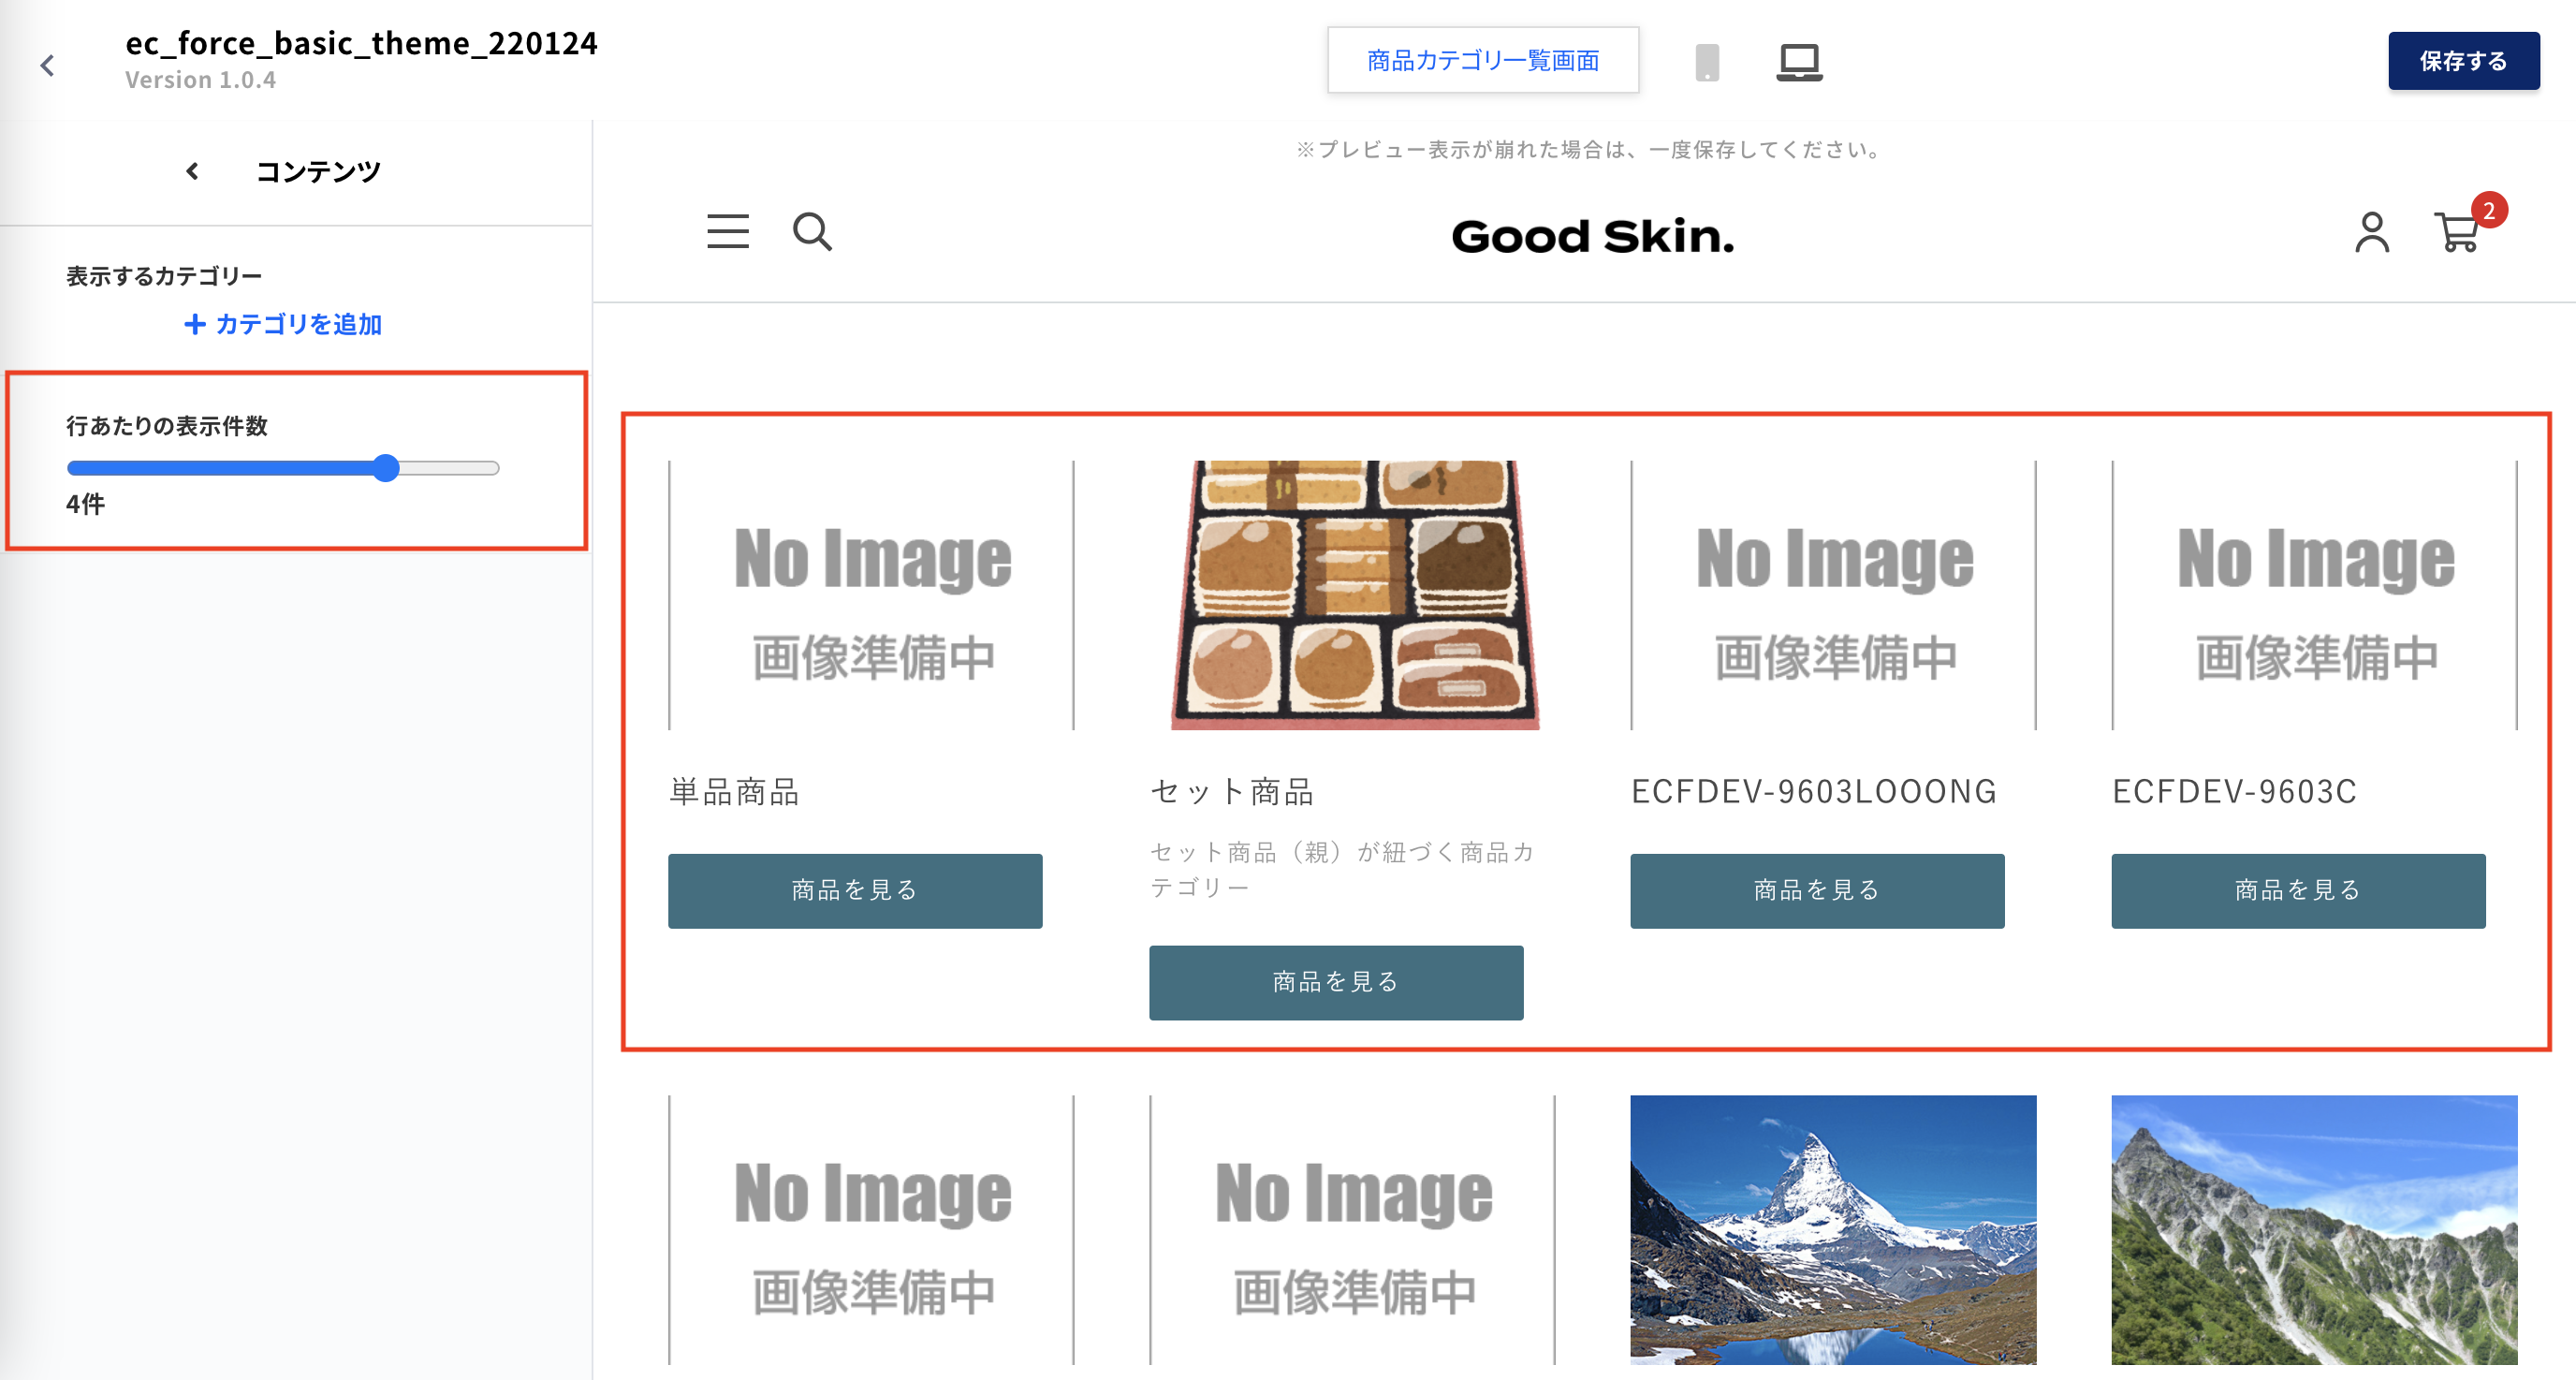
Task: Click the back arrow beside the theme name
Action: (47, 65)
